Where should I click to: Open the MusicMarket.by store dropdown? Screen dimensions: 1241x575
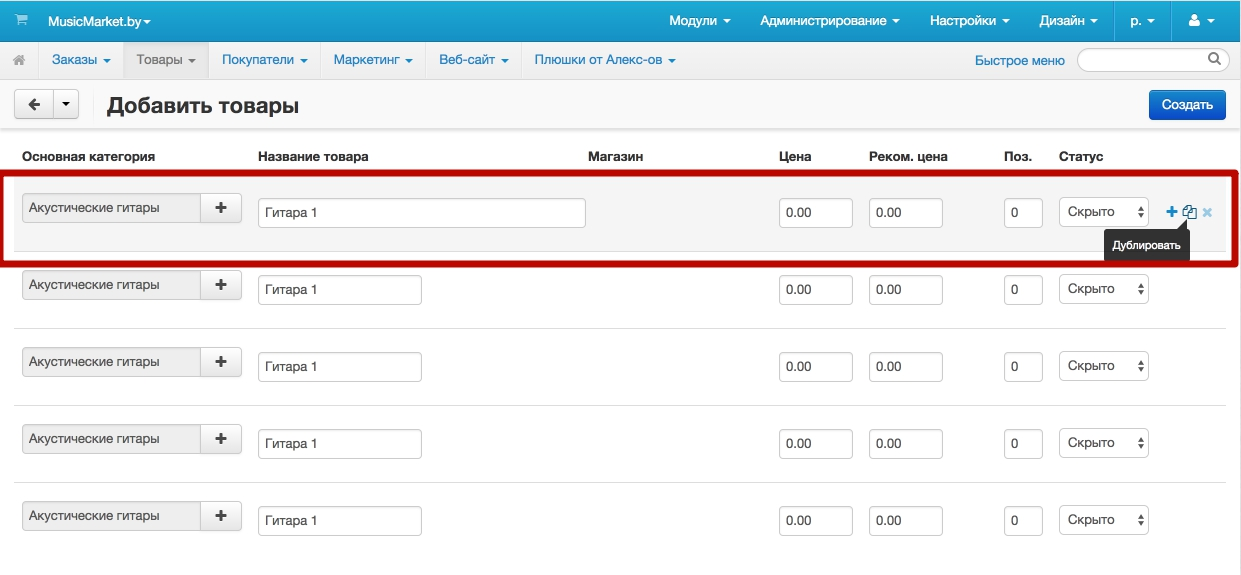click(99, 21)
